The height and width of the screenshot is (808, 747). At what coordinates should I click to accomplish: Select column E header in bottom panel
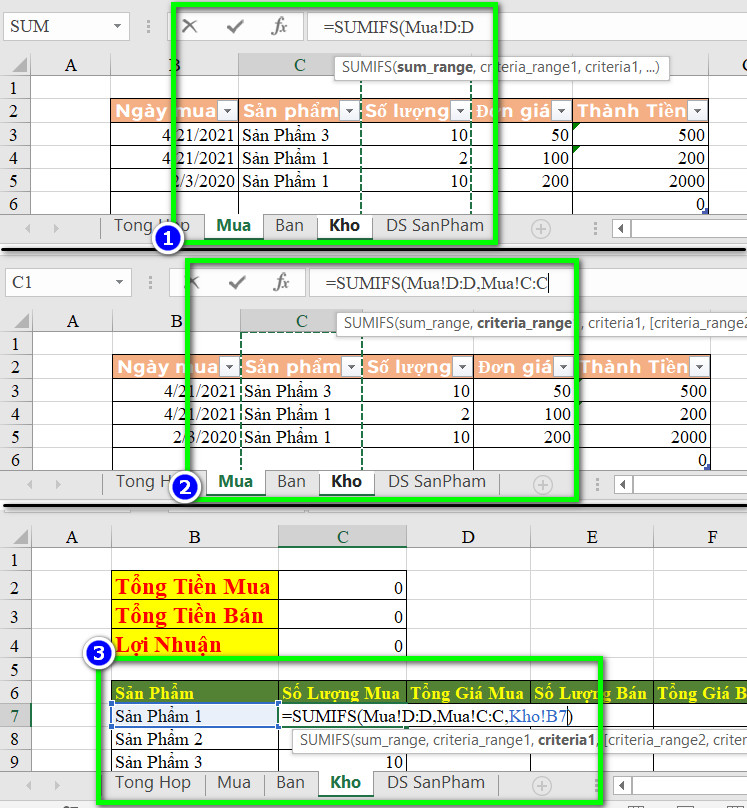pyautogui.click(x=591, y=537)
